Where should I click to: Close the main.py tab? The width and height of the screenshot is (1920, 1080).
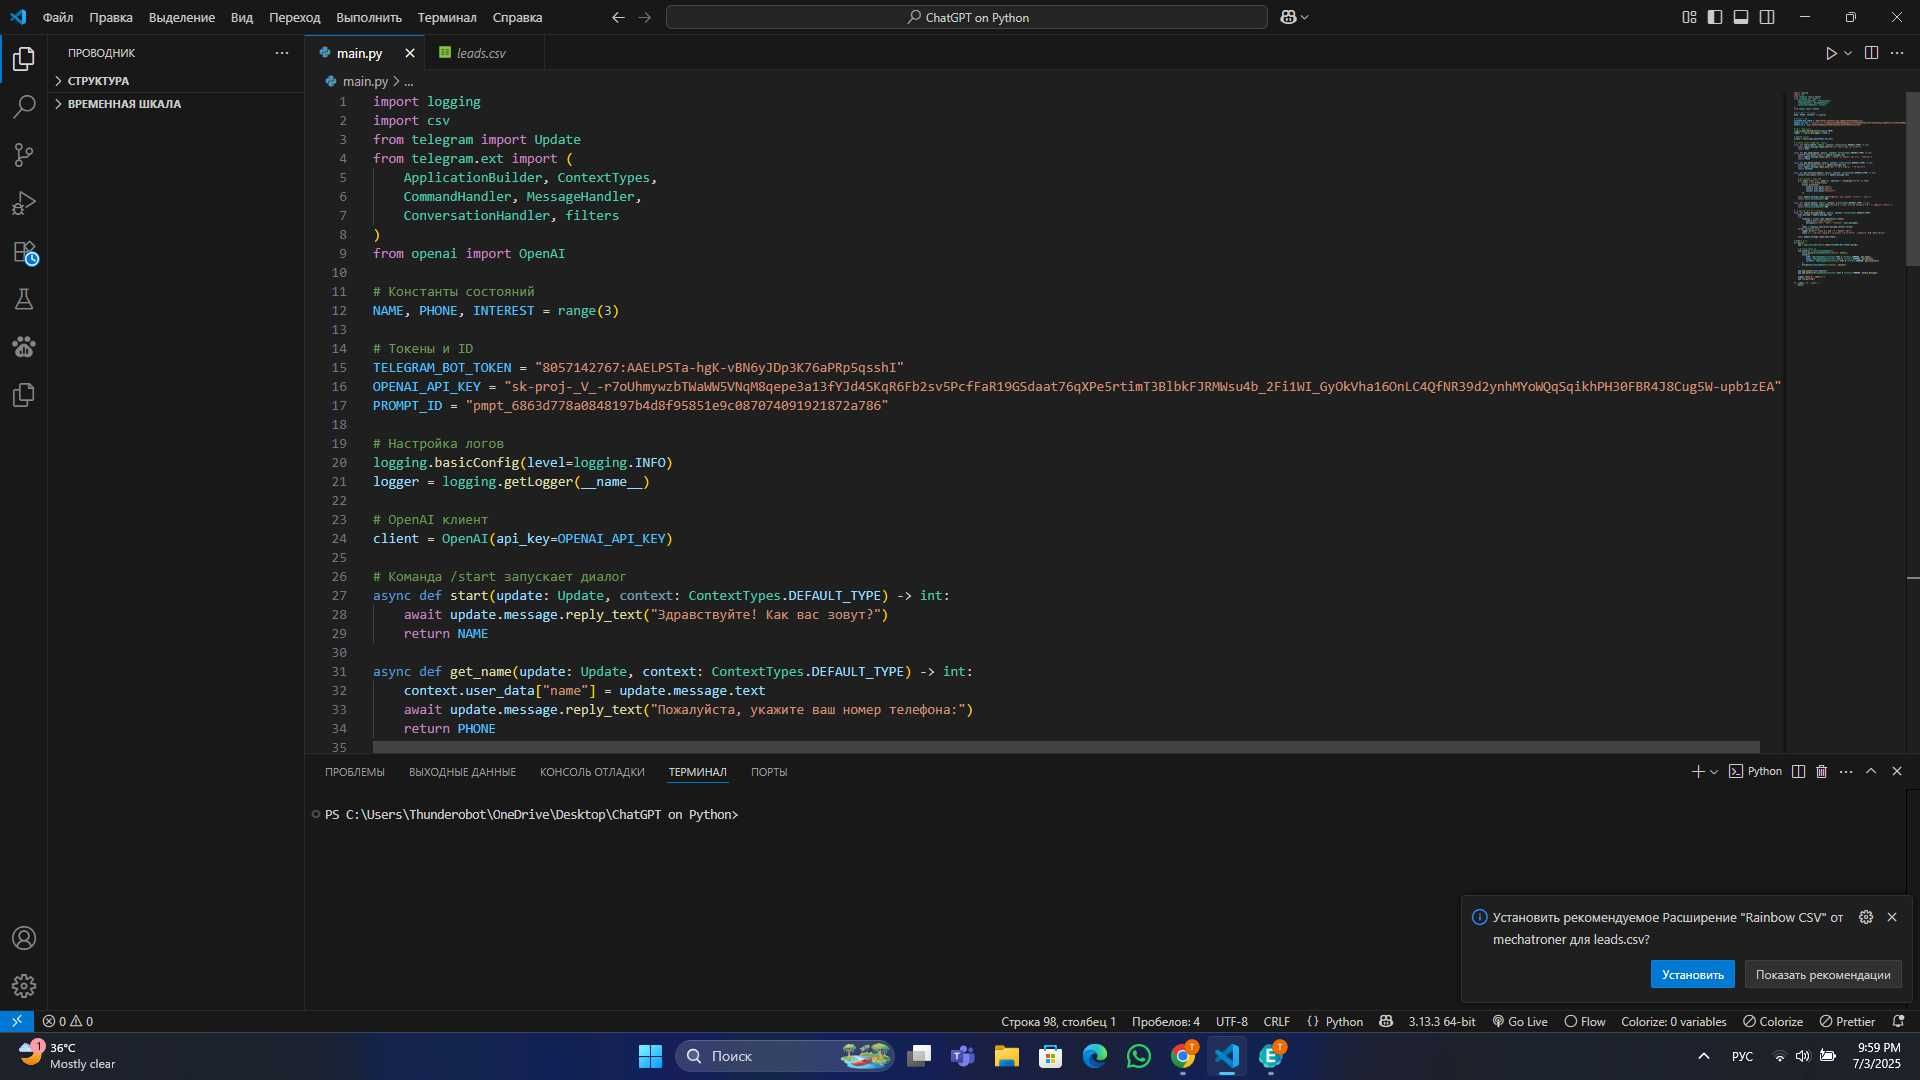click(x=410, y=53)
